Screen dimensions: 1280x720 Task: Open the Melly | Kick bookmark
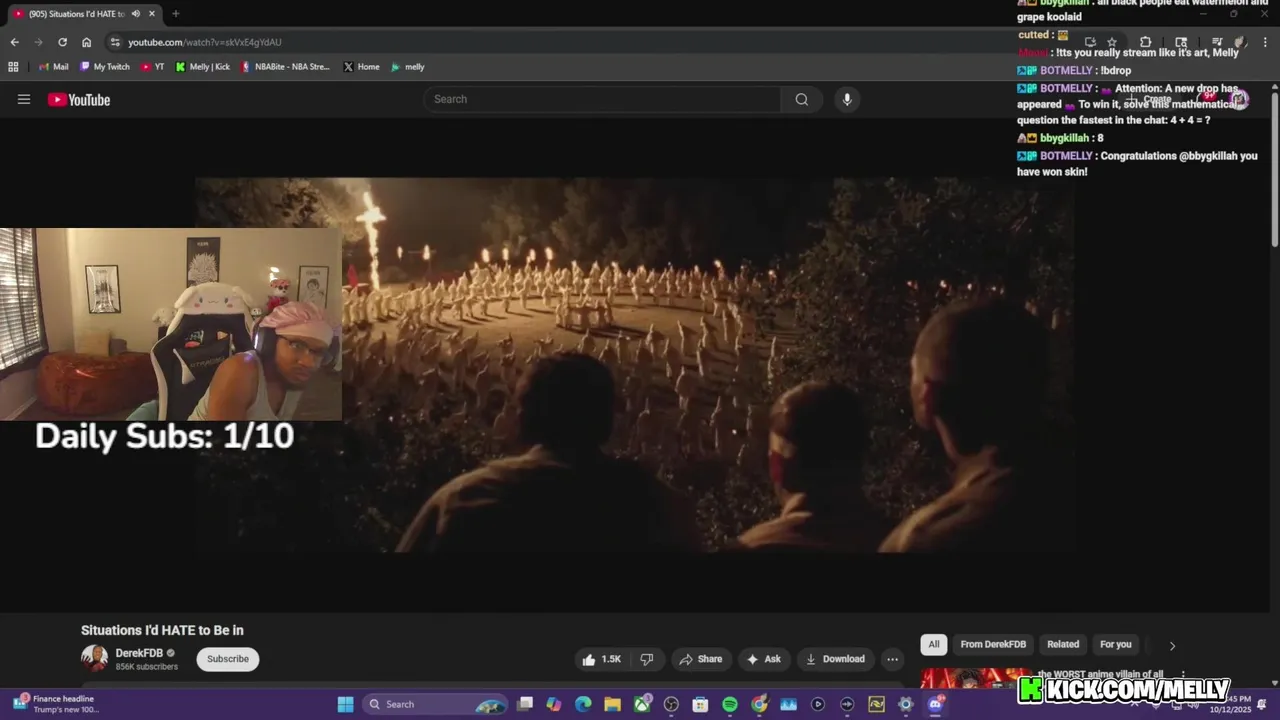pos(202,67)
